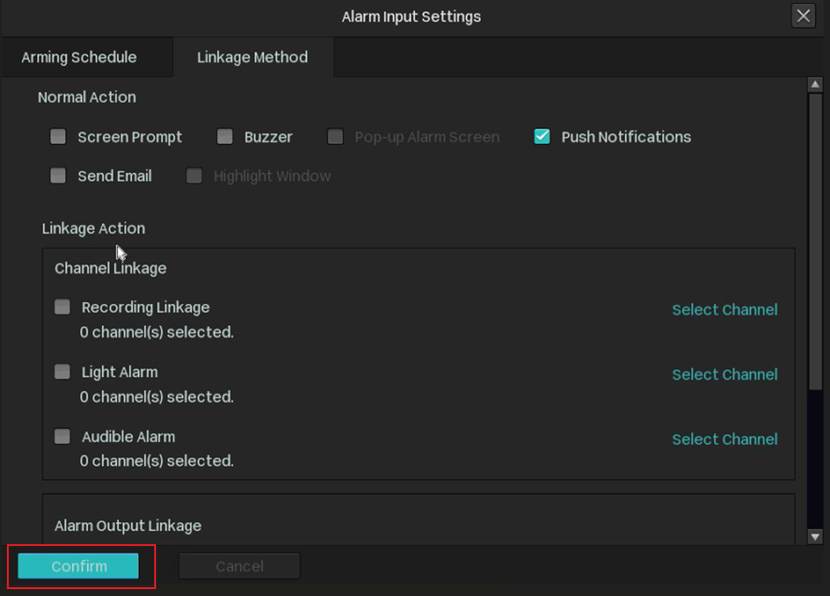Enable the Screen Prompt checkbox
This screenshot has width=830, height=596.
pyautogui.click(x=58, y=137)
